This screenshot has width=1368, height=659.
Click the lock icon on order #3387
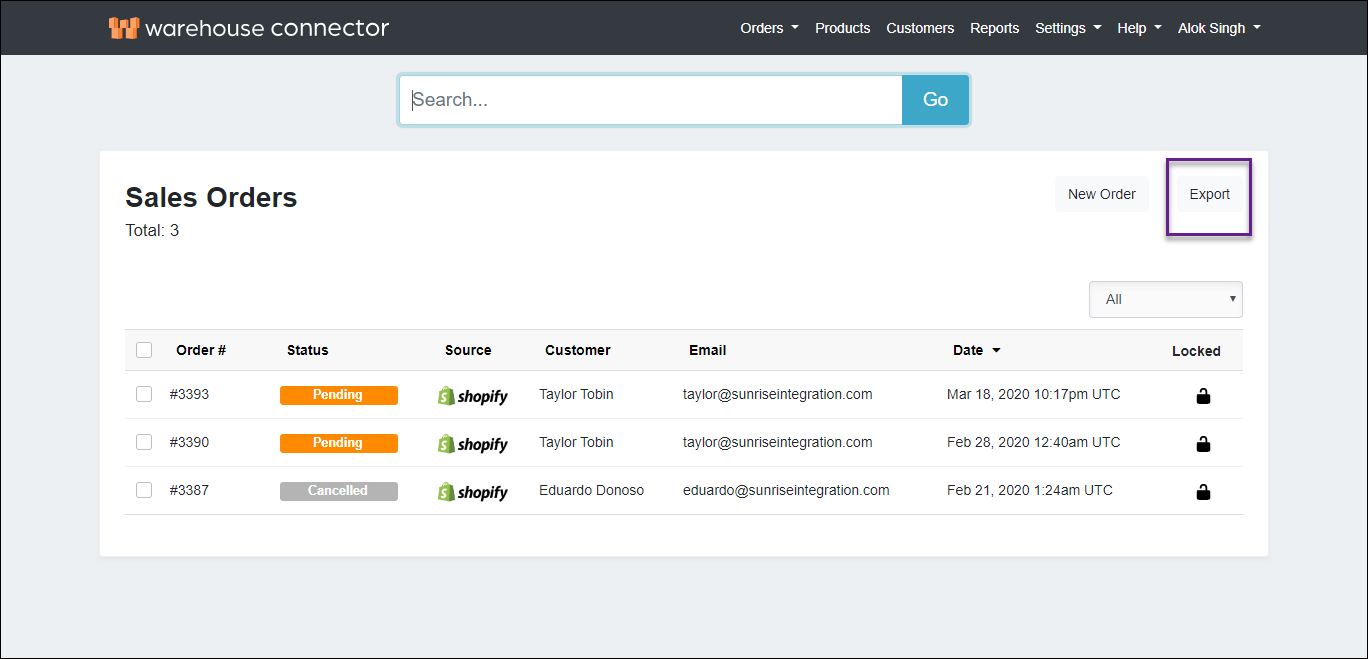click(x=1203, y=491)
